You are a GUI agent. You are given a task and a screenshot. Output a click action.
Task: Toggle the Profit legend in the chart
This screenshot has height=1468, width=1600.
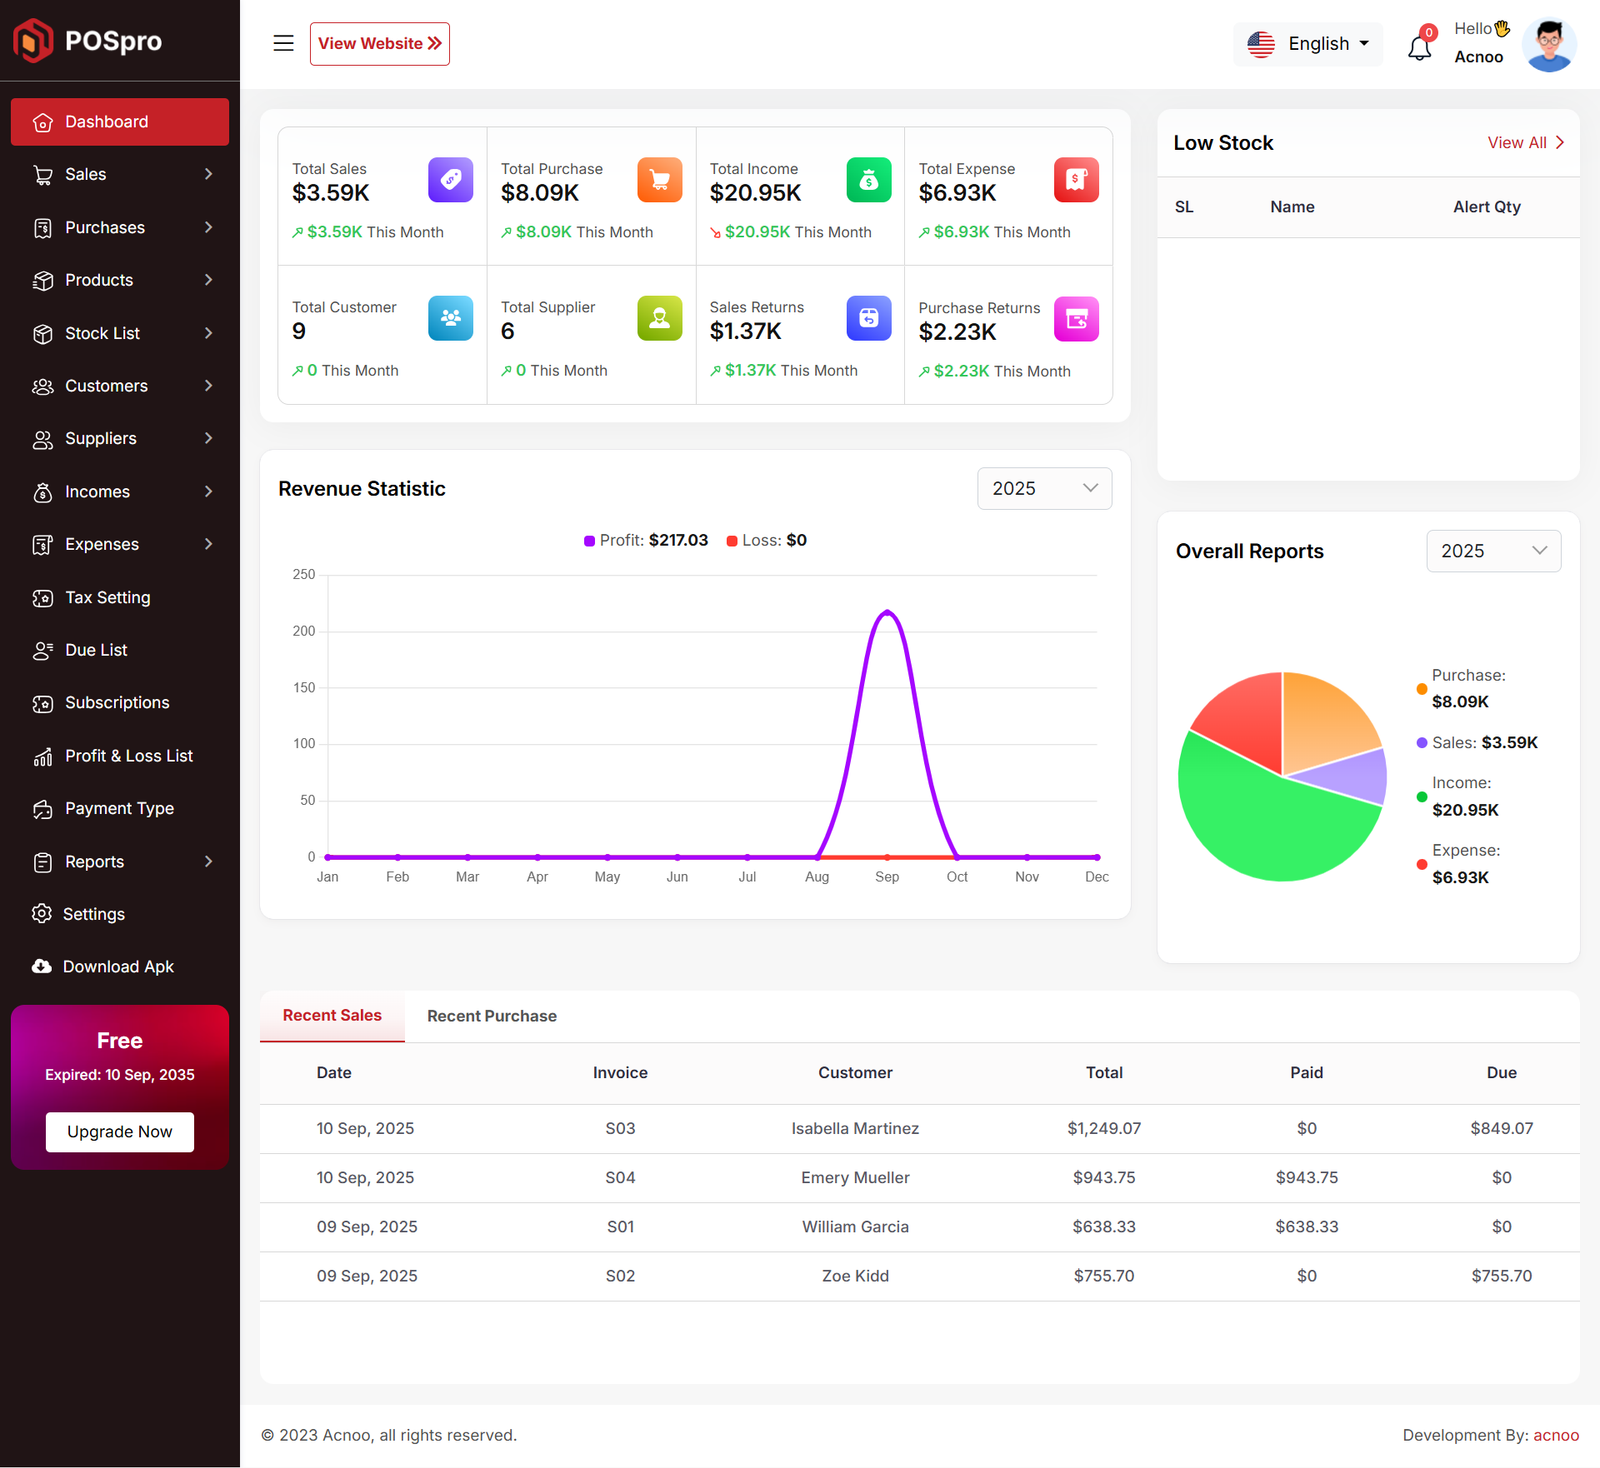coord(646,540)
